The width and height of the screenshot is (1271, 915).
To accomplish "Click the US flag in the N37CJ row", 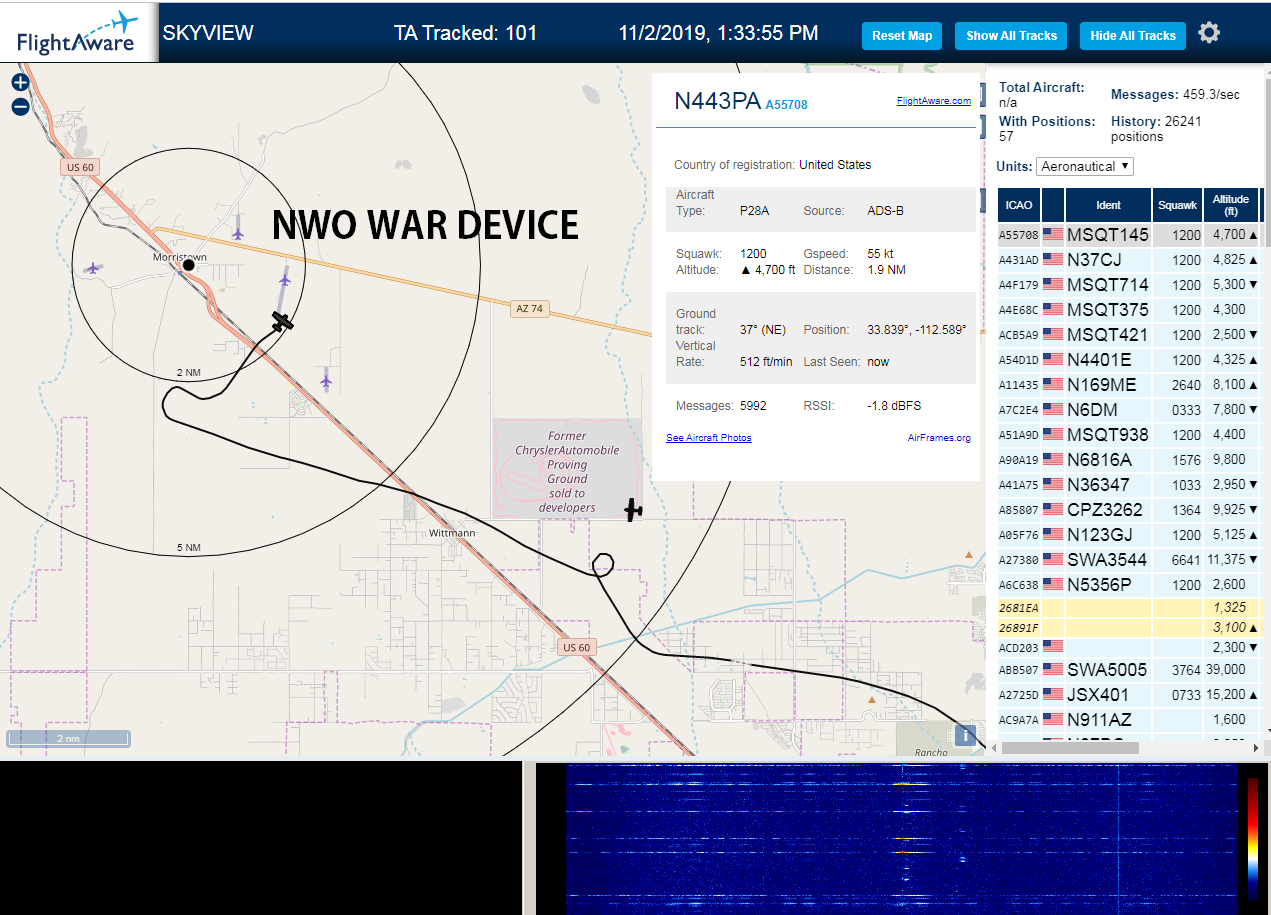I will [x=1053, y=259].
